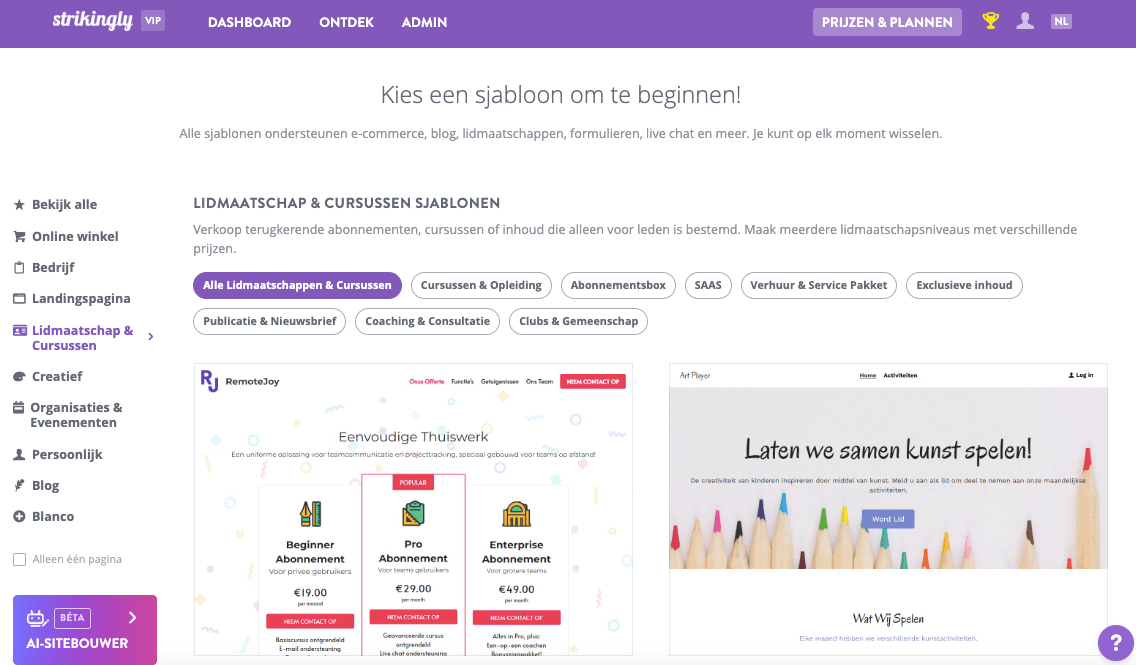Select the Alle Lidmaatschappen & Cursussen filter
Viewport: 1136px width, 665px height.
(297, 285)
